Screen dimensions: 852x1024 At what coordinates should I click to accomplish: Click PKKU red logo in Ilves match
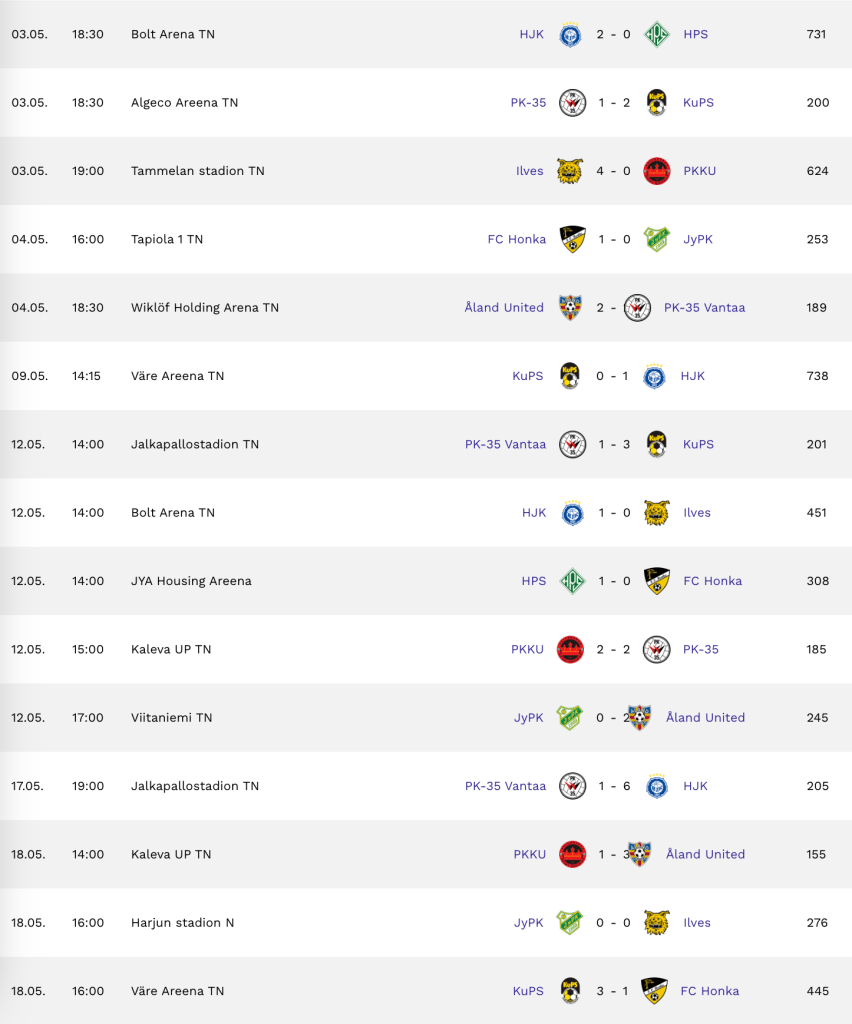[x=657, y=171]
